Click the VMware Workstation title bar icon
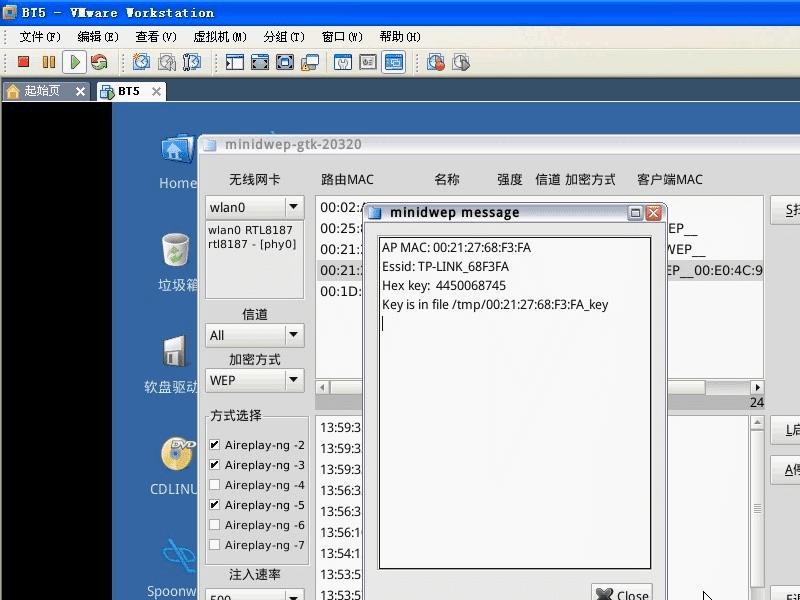 click(9, 12)
